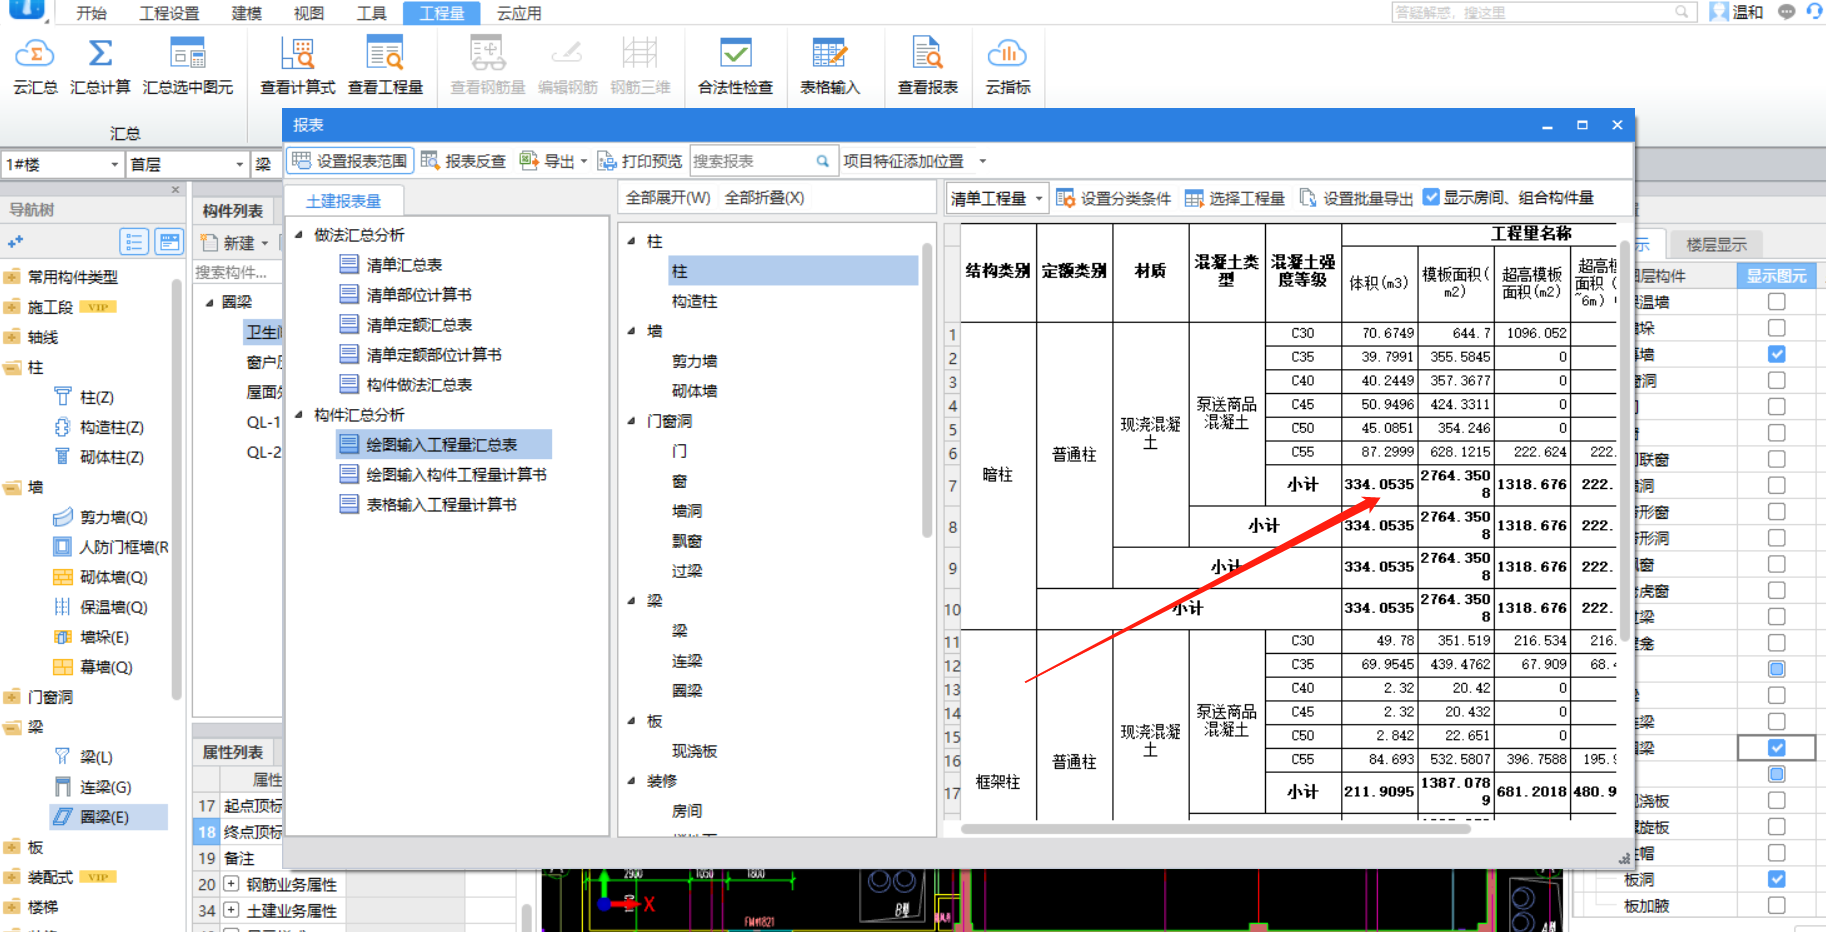The width and height of the screenshot is (1826, 932).
Task: Click 新建 in component list
Action: [235, 243]
